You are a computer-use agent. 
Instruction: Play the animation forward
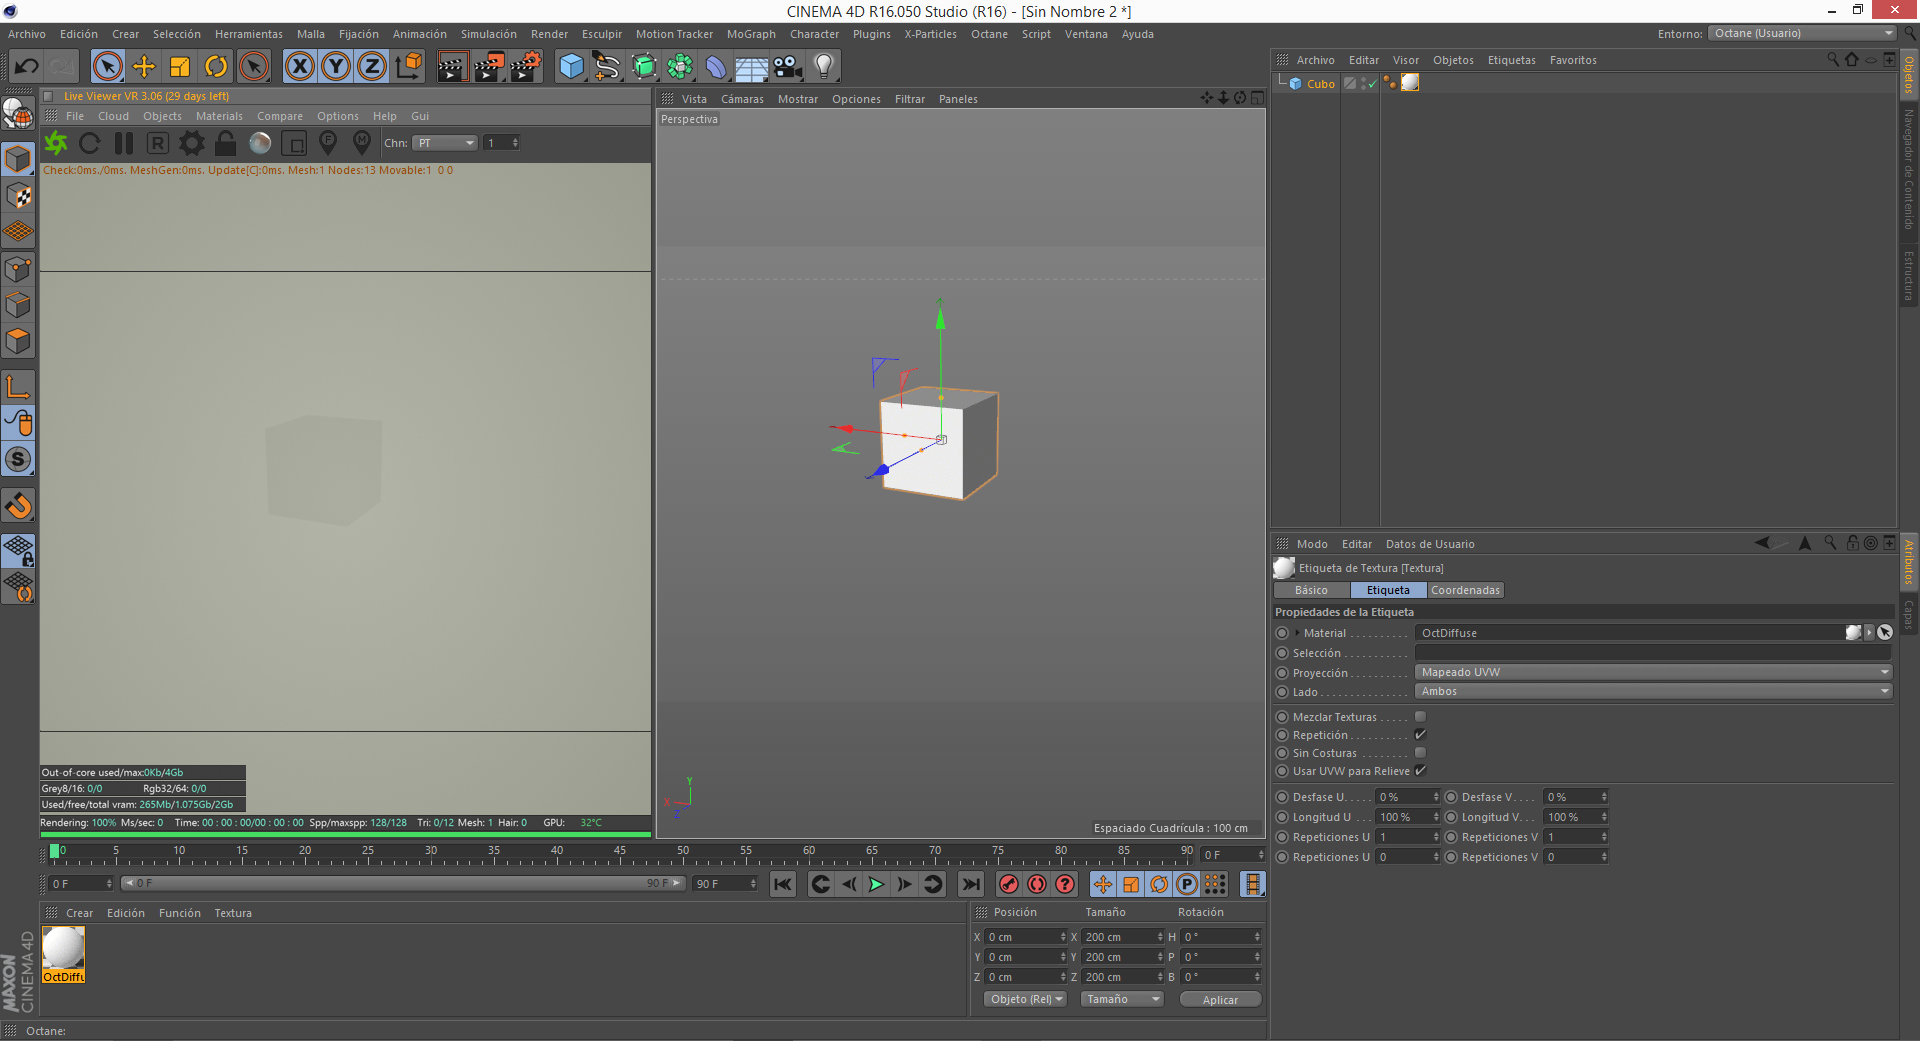coord(877,884)
